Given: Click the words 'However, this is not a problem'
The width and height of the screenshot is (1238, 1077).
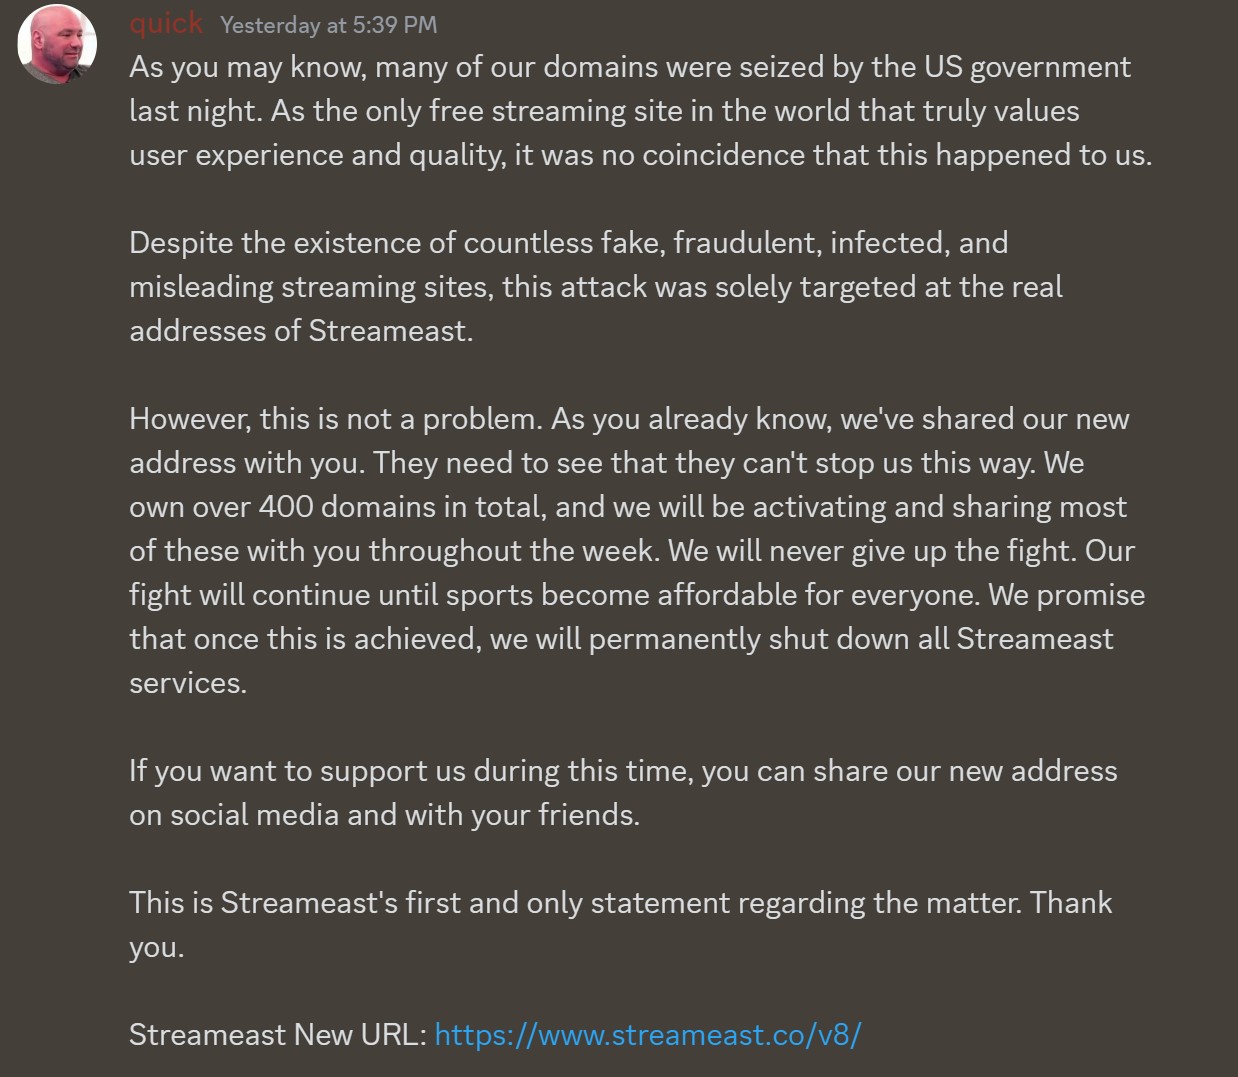Looking at the screenshot, I should tap(336, 419).
